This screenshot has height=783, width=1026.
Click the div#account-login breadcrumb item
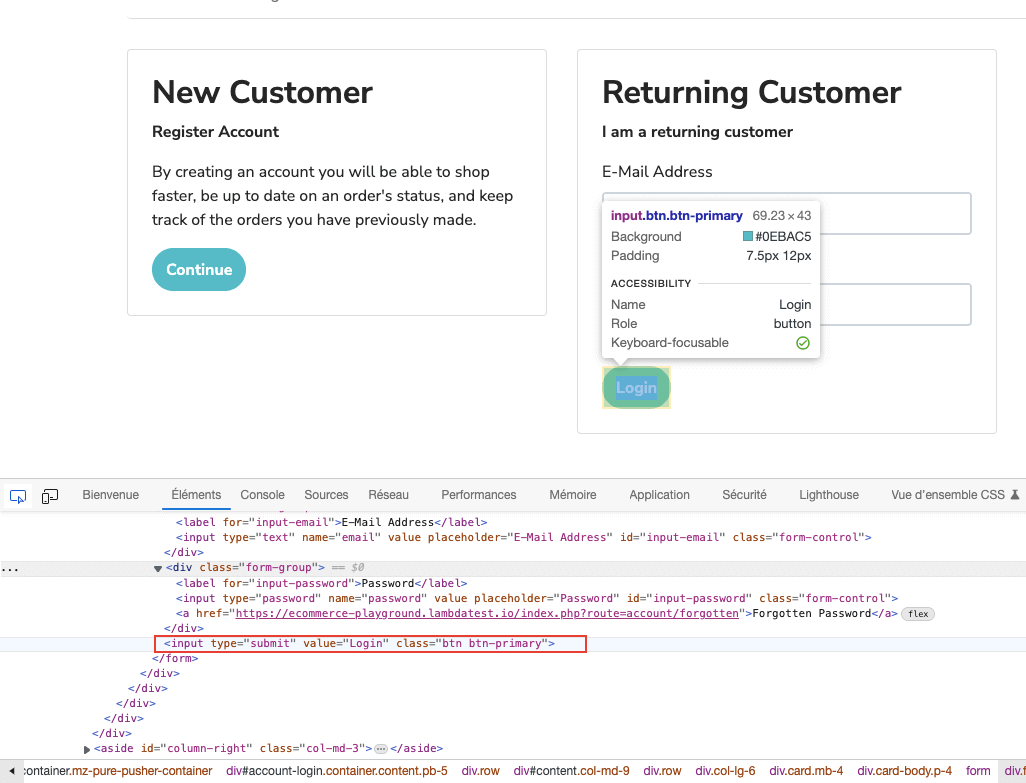337,771
